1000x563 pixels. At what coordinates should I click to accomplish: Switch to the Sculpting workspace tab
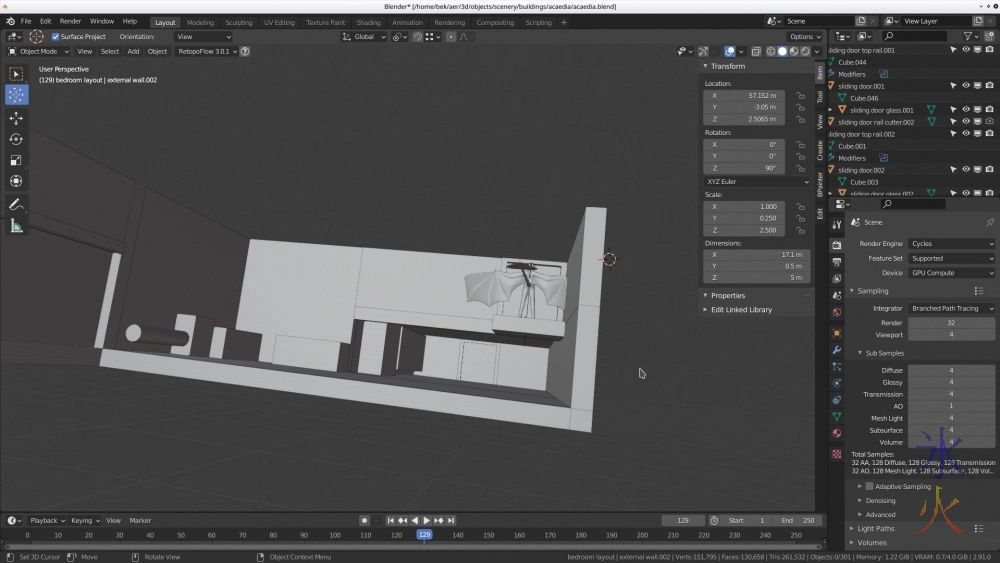coord(238,22)
